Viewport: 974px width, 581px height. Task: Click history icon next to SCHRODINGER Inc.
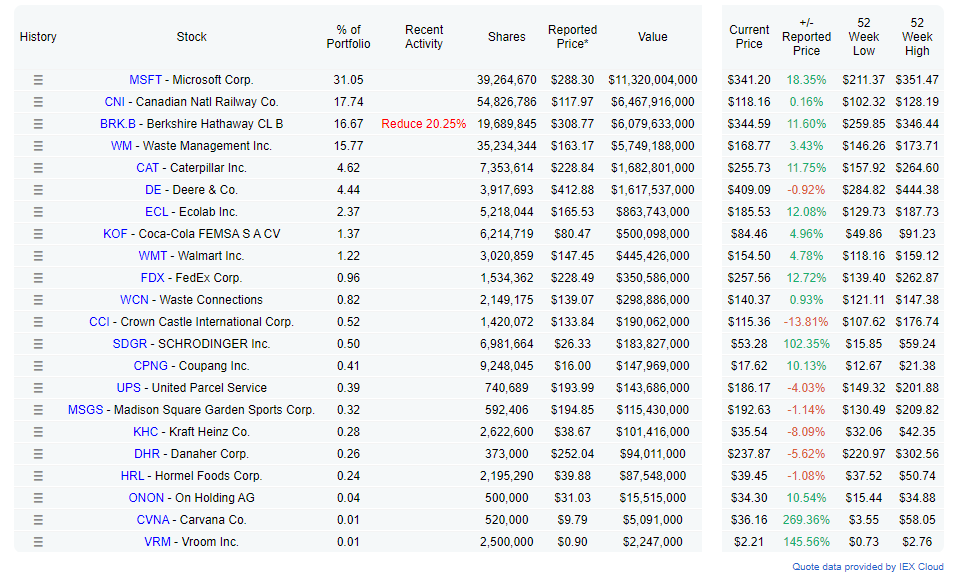[38, 344]
